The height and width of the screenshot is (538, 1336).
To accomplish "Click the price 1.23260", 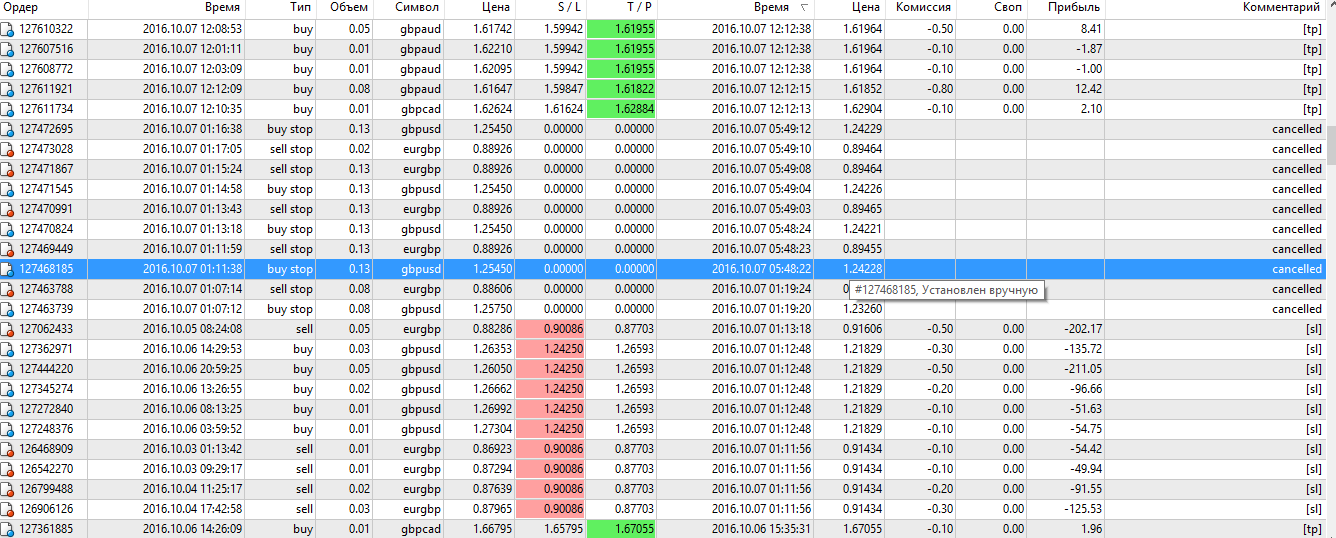I will tap(862, 309).
